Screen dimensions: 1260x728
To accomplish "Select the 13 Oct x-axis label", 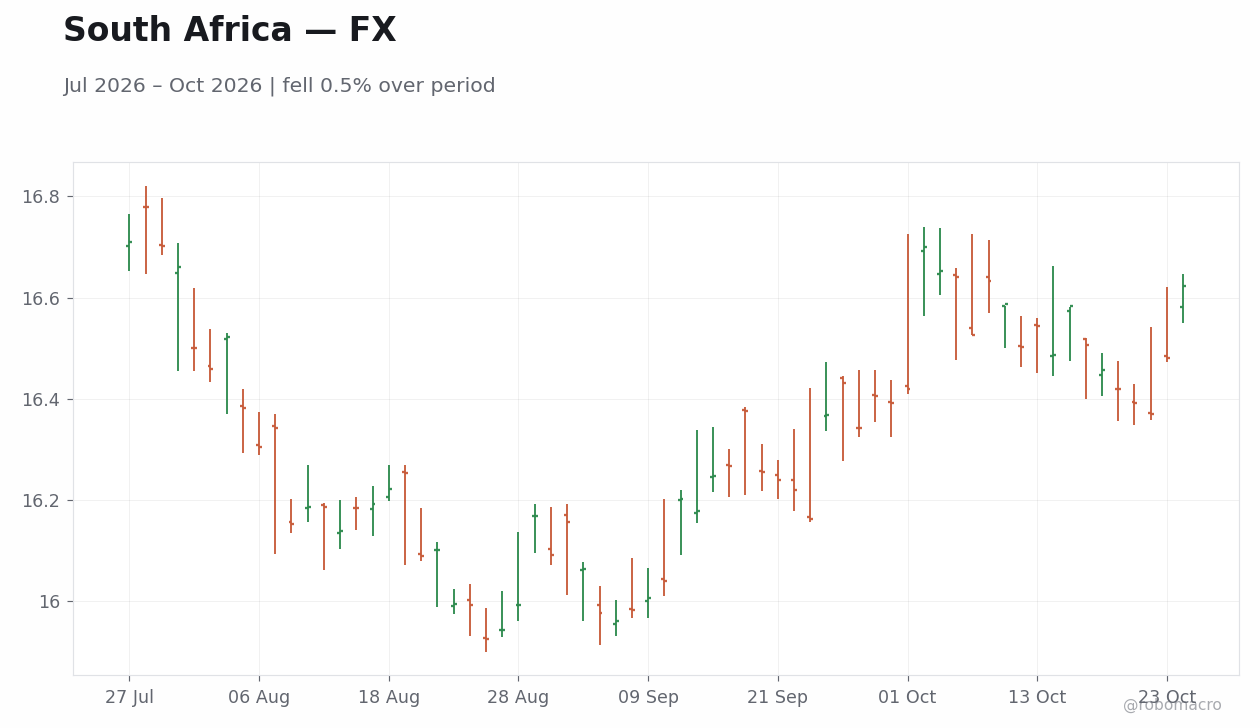I will [1037, 697].
